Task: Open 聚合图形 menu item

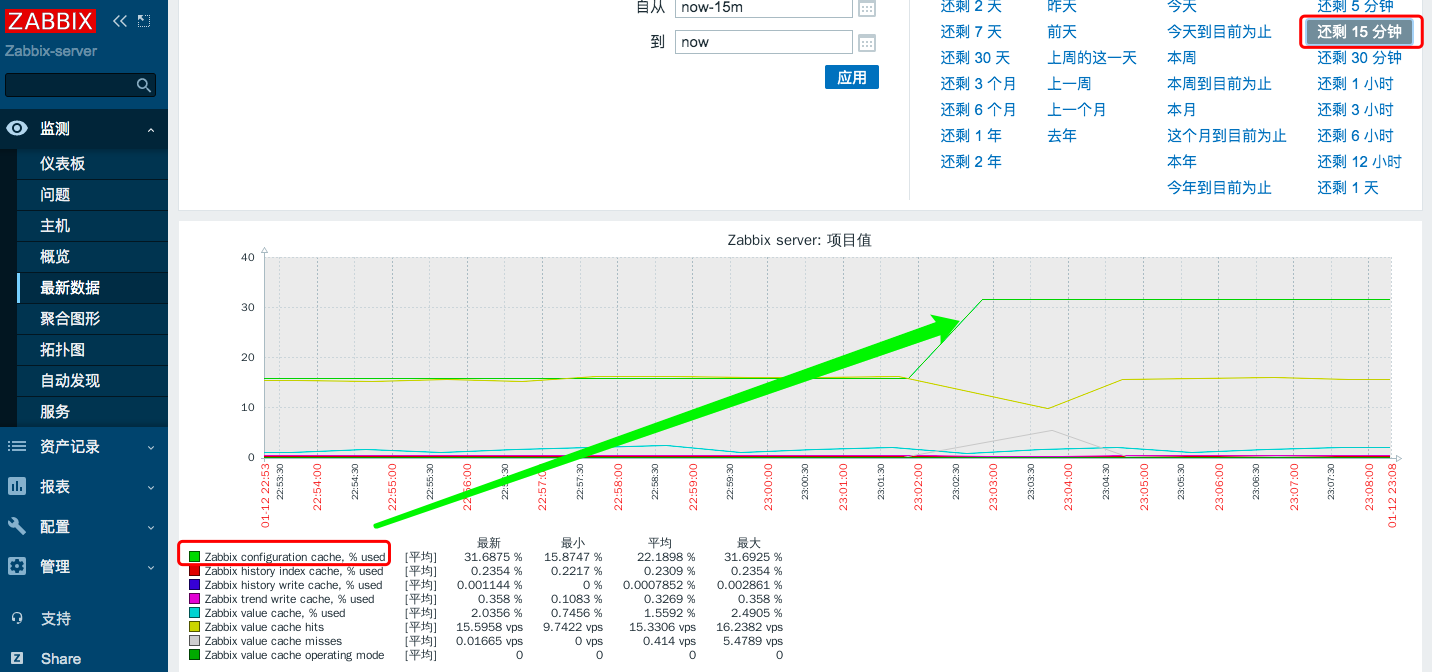Action: pos(70,319)
